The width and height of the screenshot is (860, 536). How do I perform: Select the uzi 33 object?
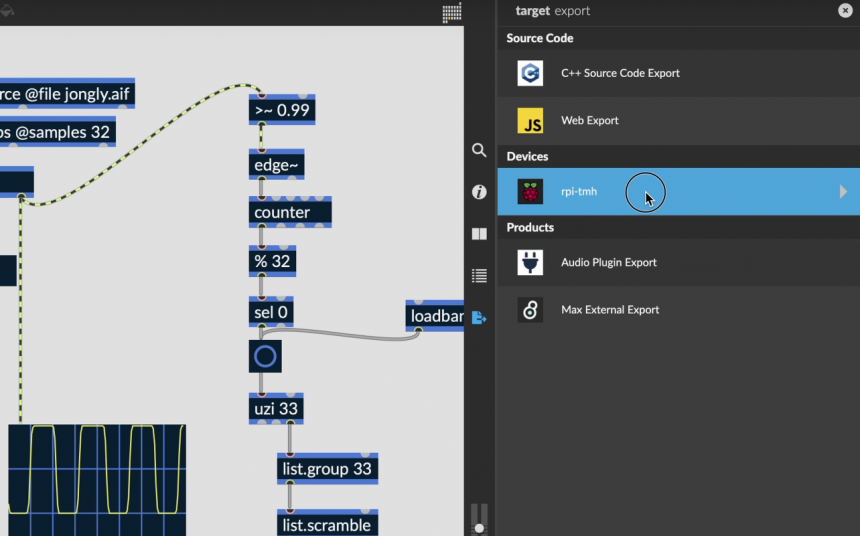(x=276, y=409)
